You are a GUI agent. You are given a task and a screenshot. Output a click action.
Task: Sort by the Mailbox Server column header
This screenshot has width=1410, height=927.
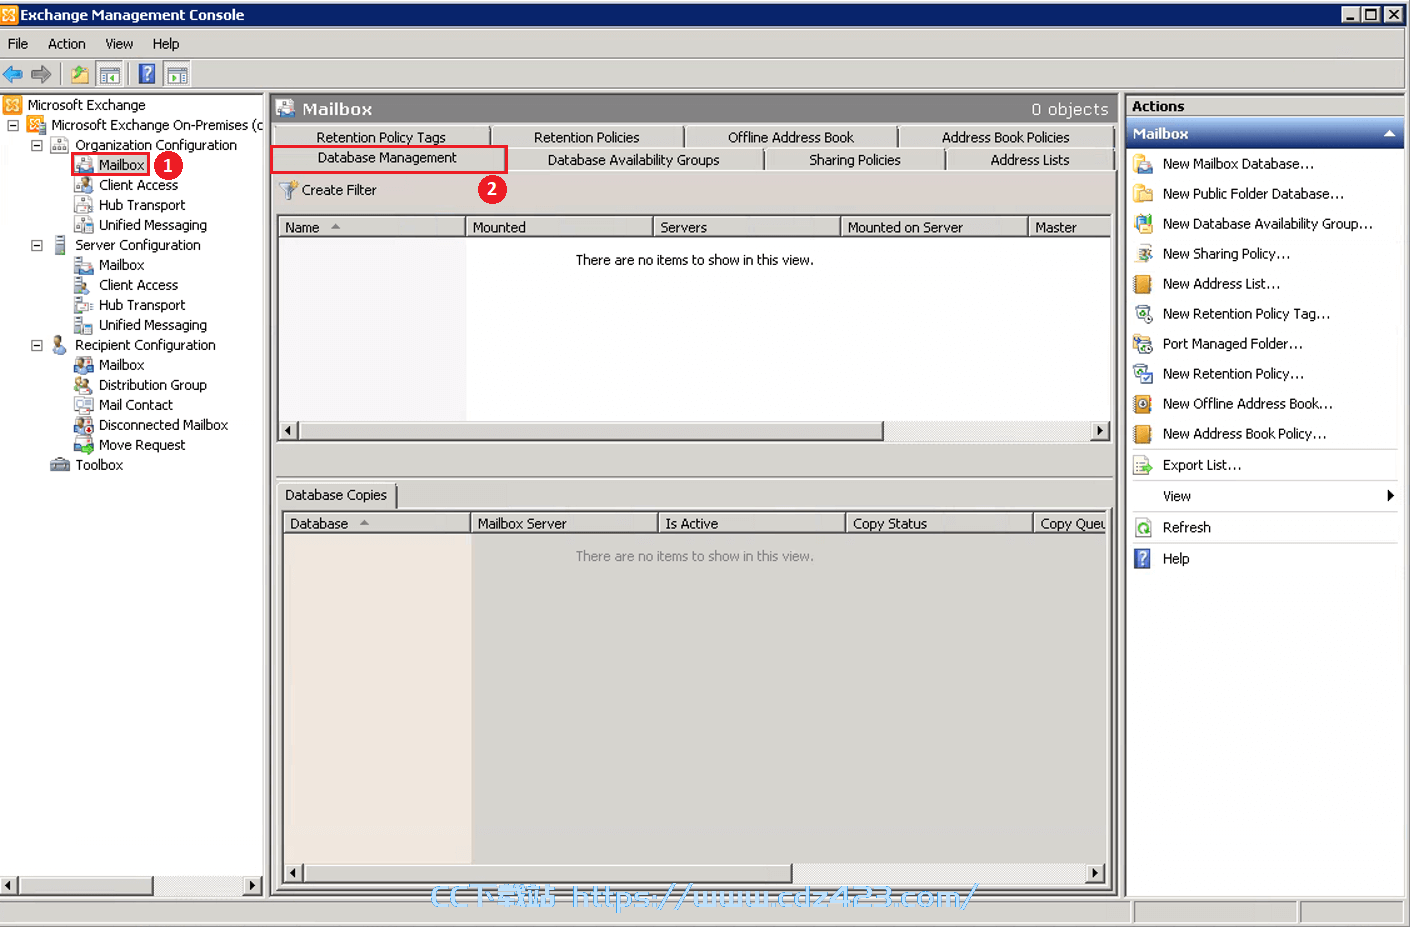tap(564, 523)
